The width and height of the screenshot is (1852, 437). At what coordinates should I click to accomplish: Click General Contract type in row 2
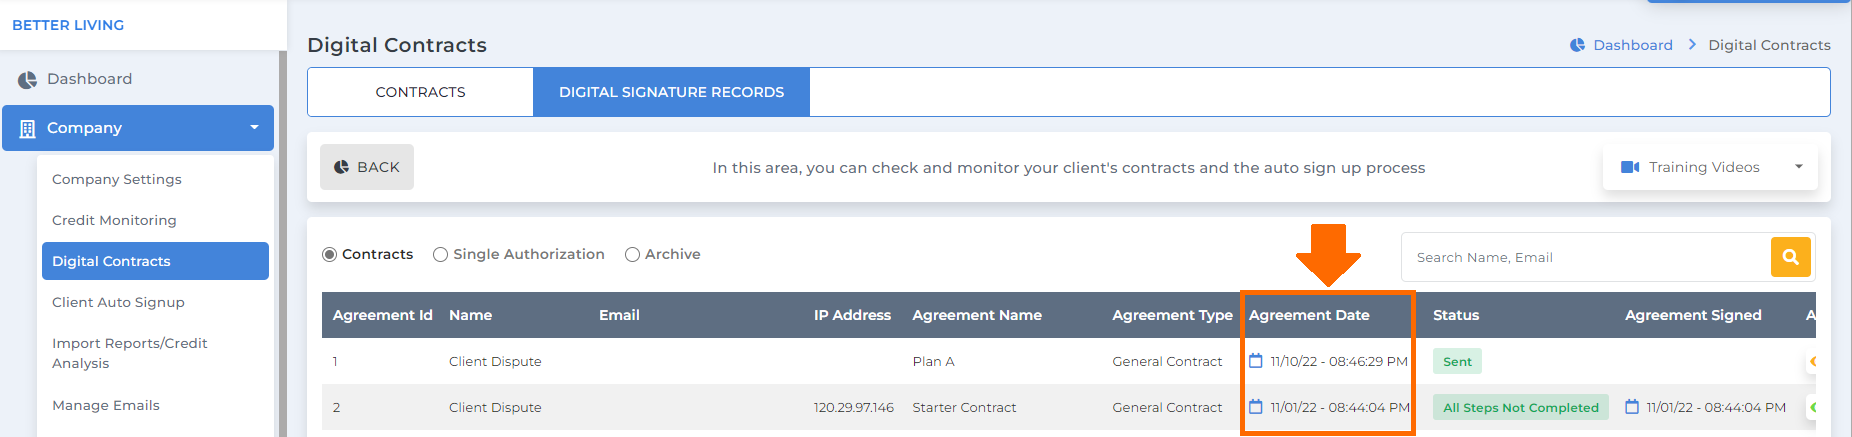tap(1167, 407)
